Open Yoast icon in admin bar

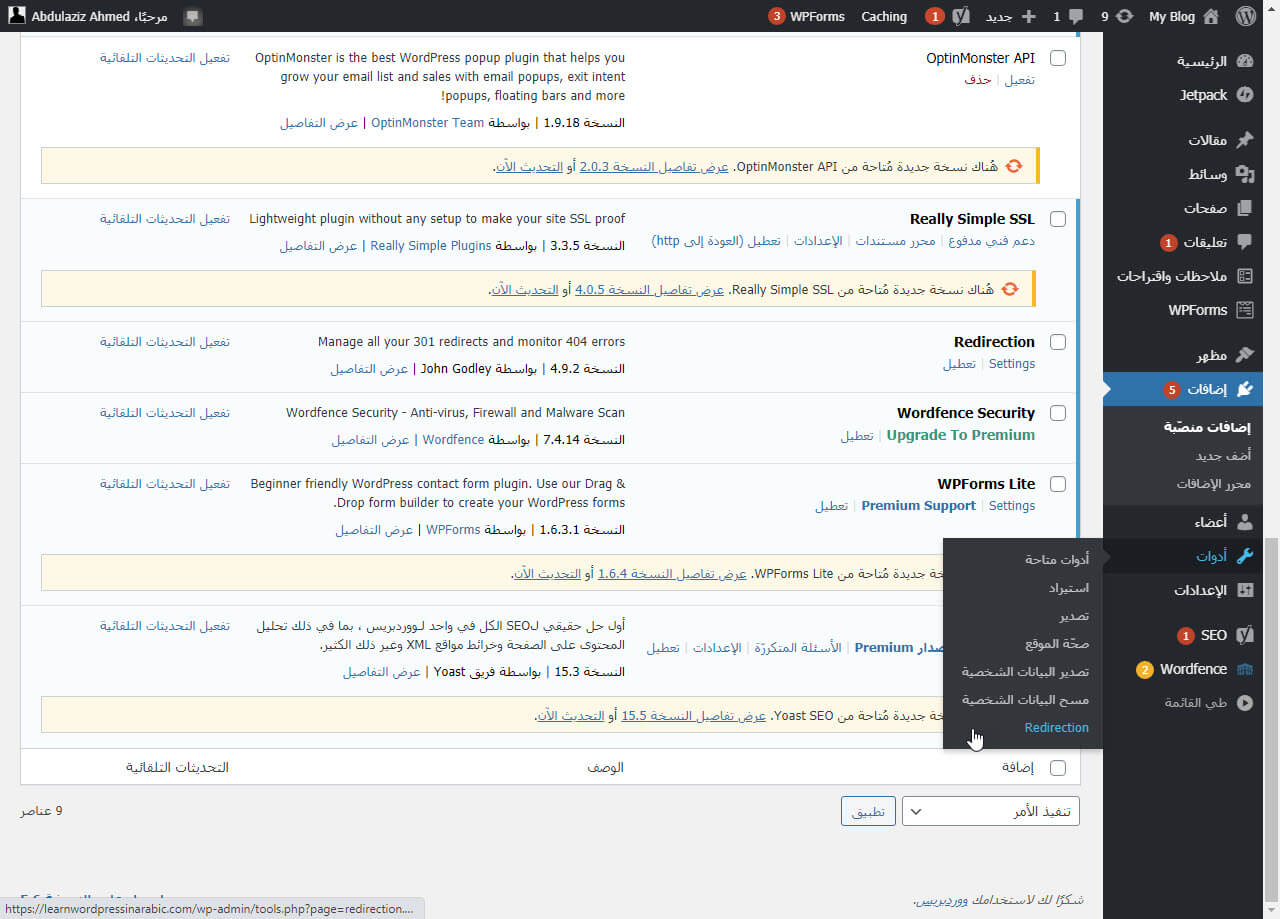click(x=961, y=16)
